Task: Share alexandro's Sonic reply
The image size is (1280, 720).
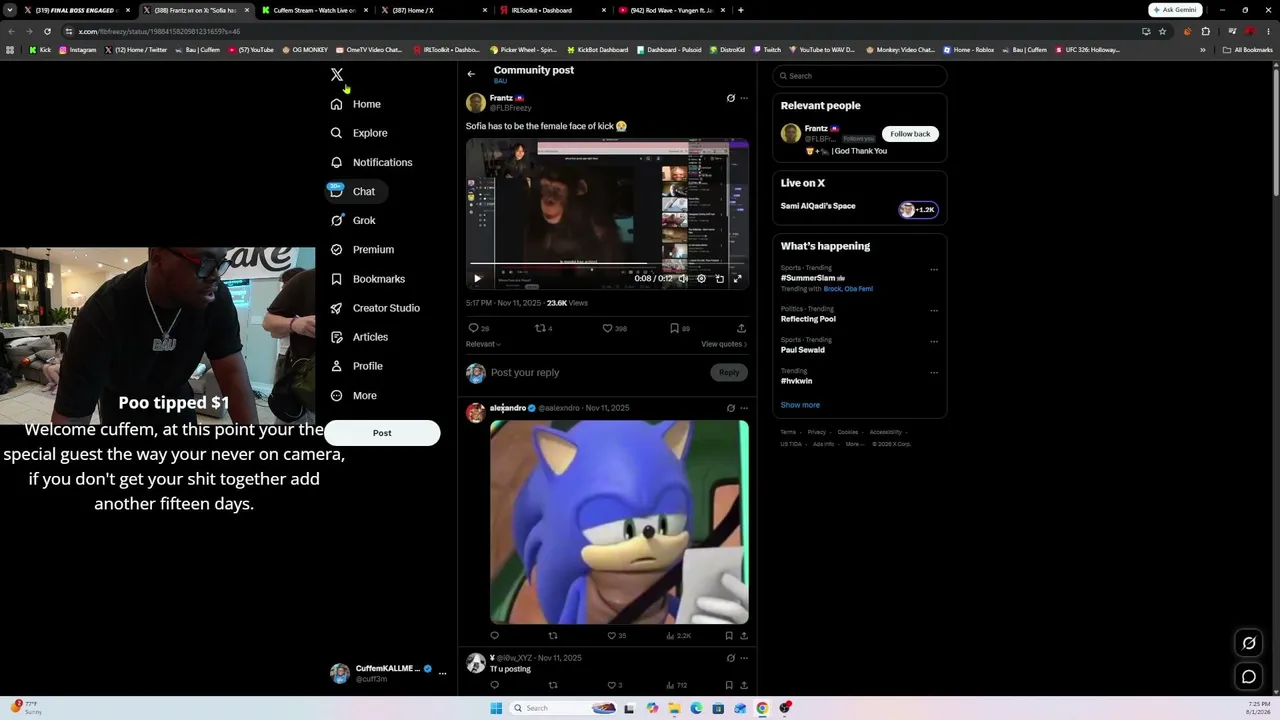Action: point(743,635)
